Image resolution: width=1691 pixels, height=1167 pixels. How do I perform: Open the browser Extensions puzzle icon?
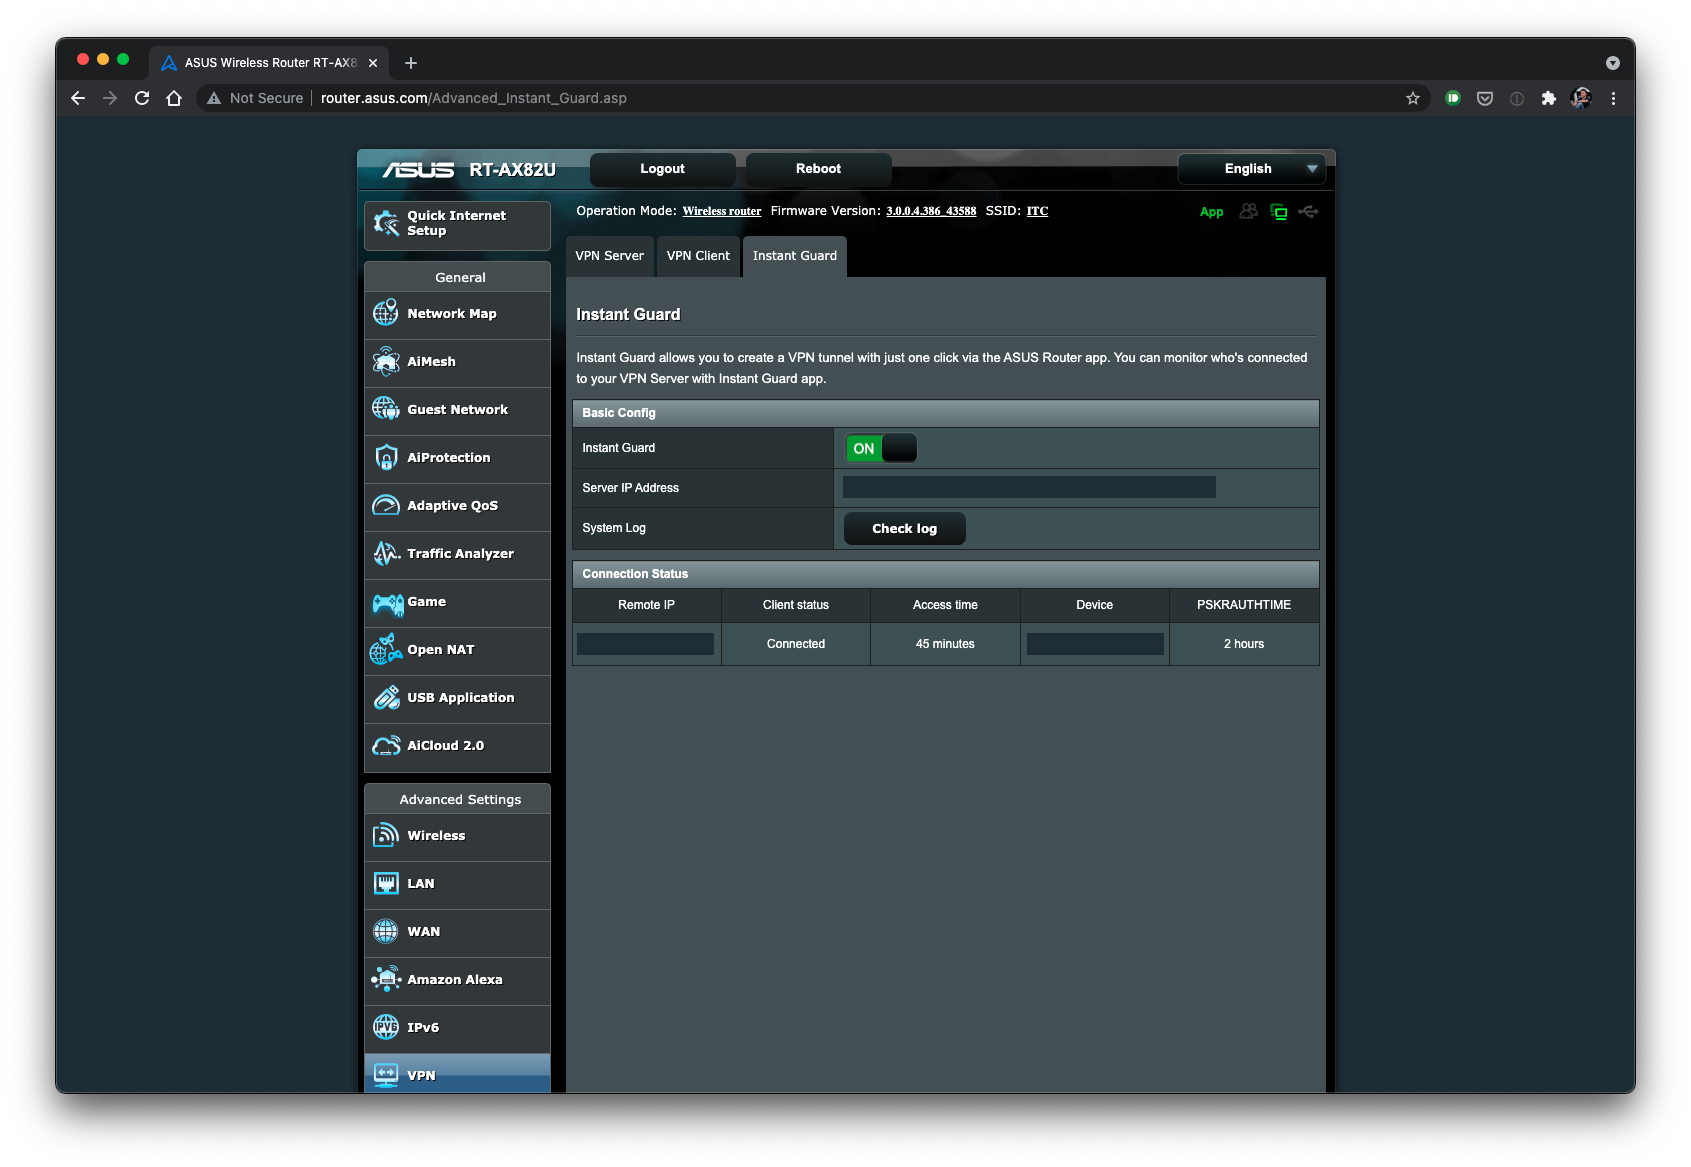[1549, 98]
